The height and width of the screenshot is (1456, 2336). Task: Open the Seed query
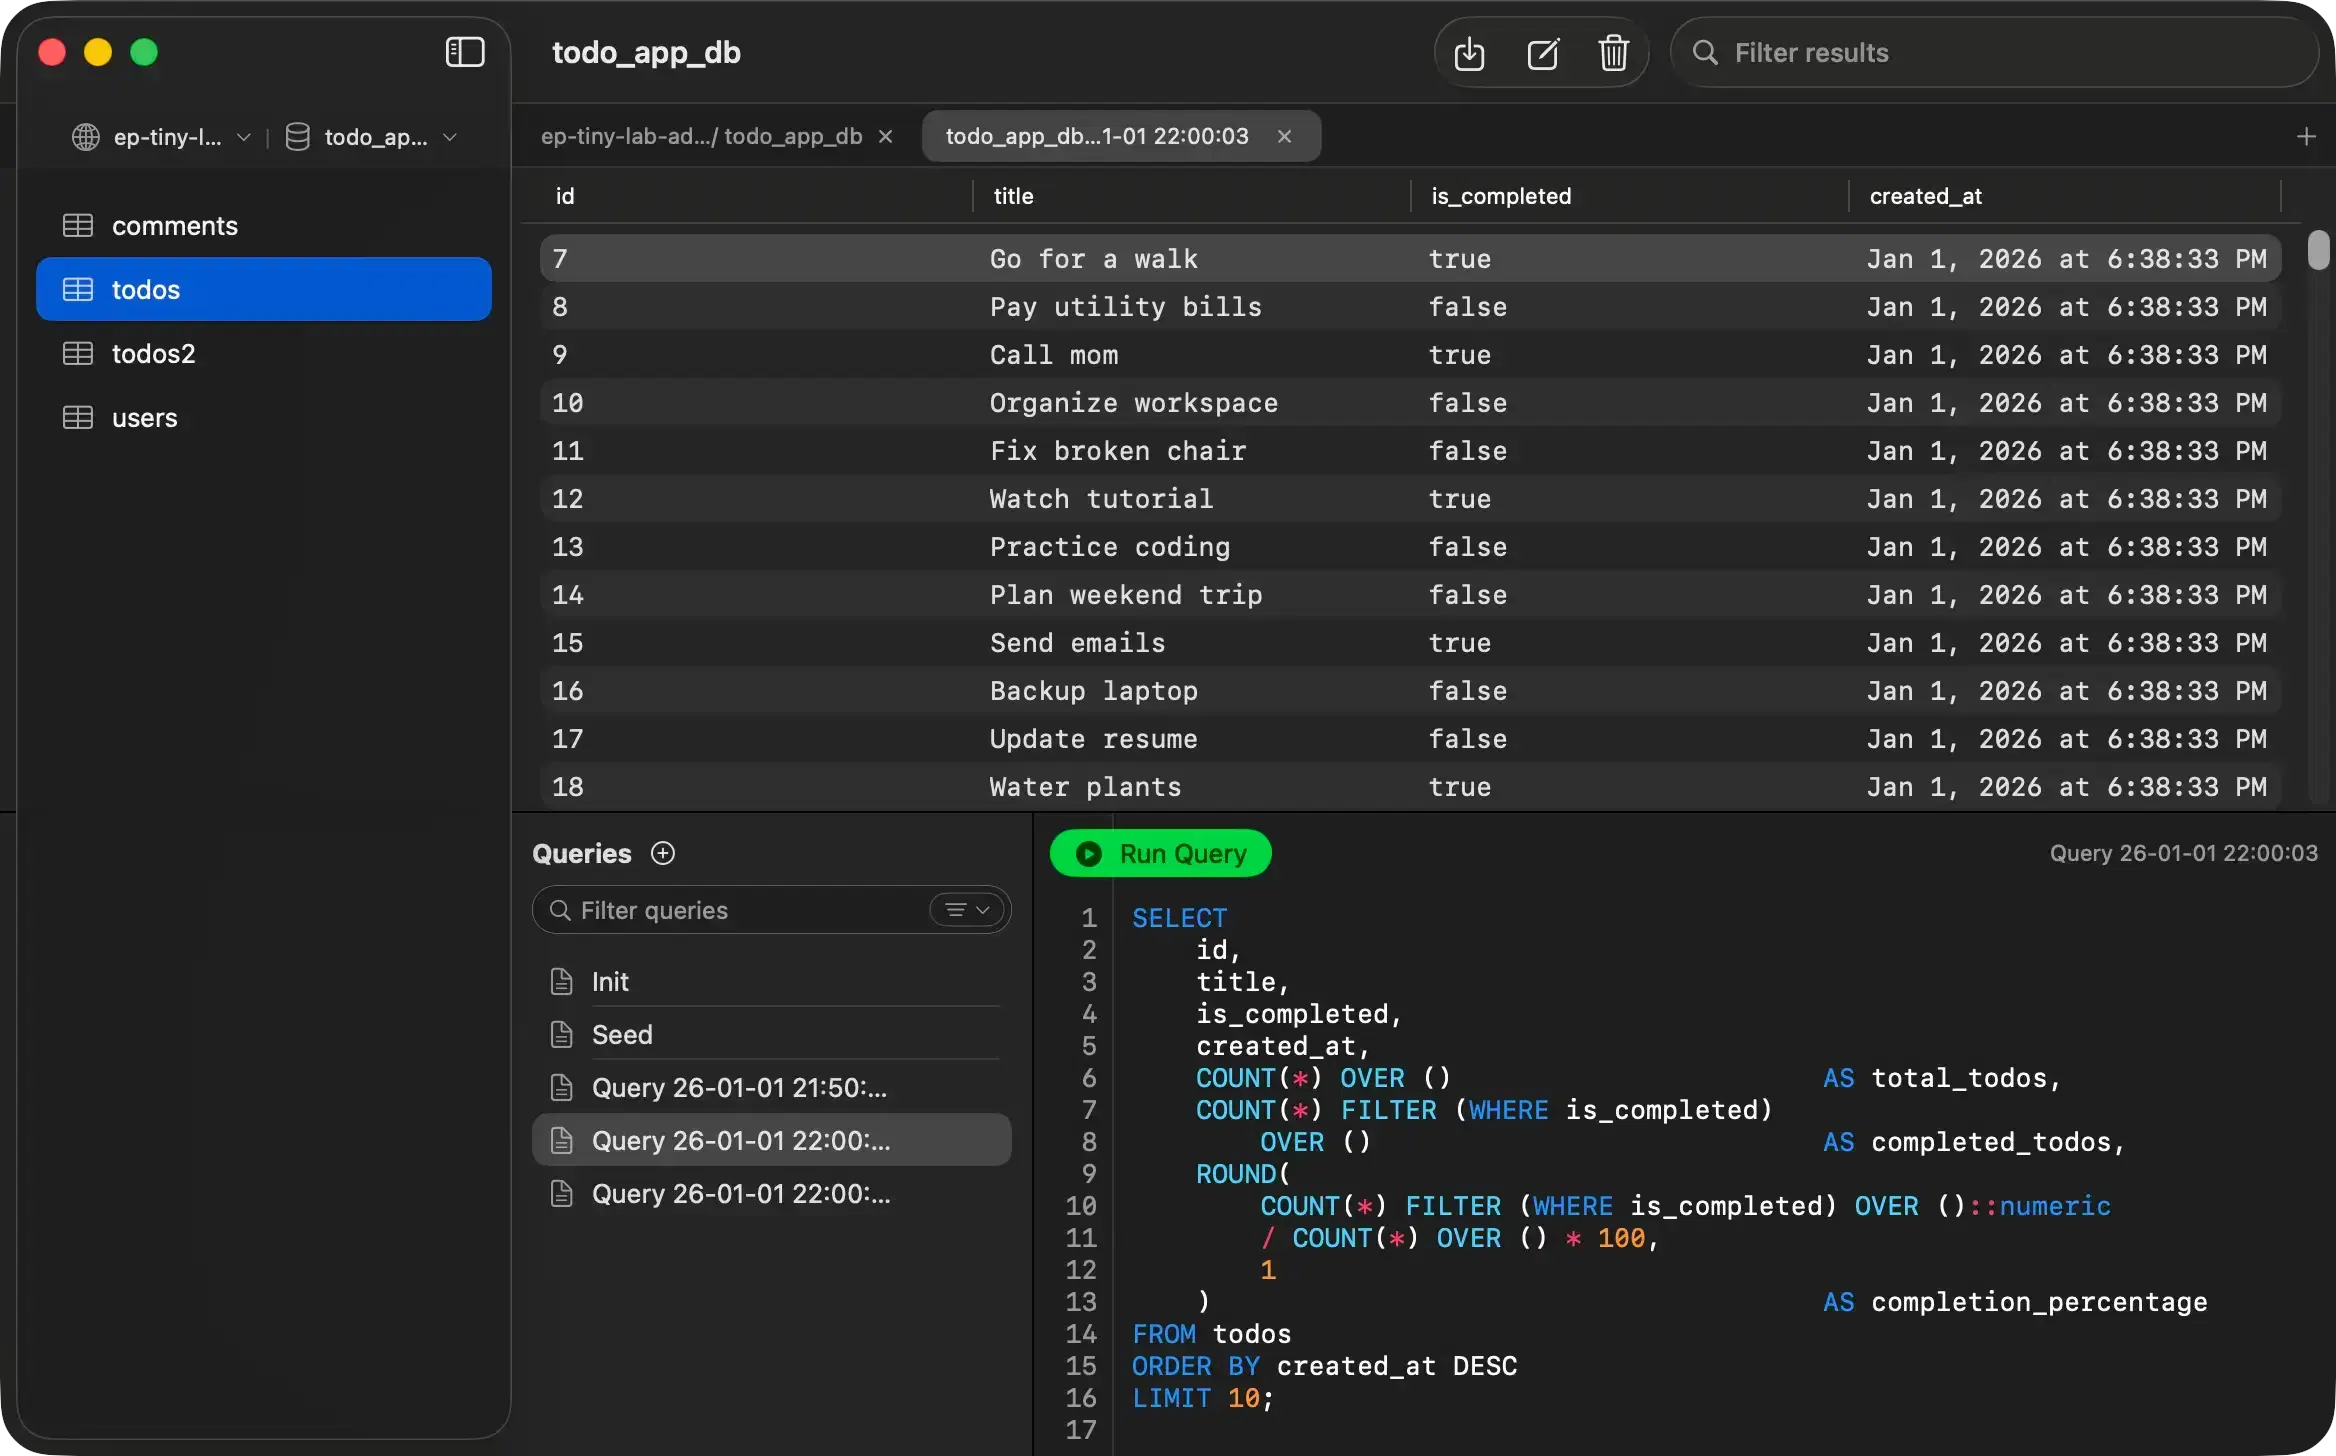[620, 1034]
